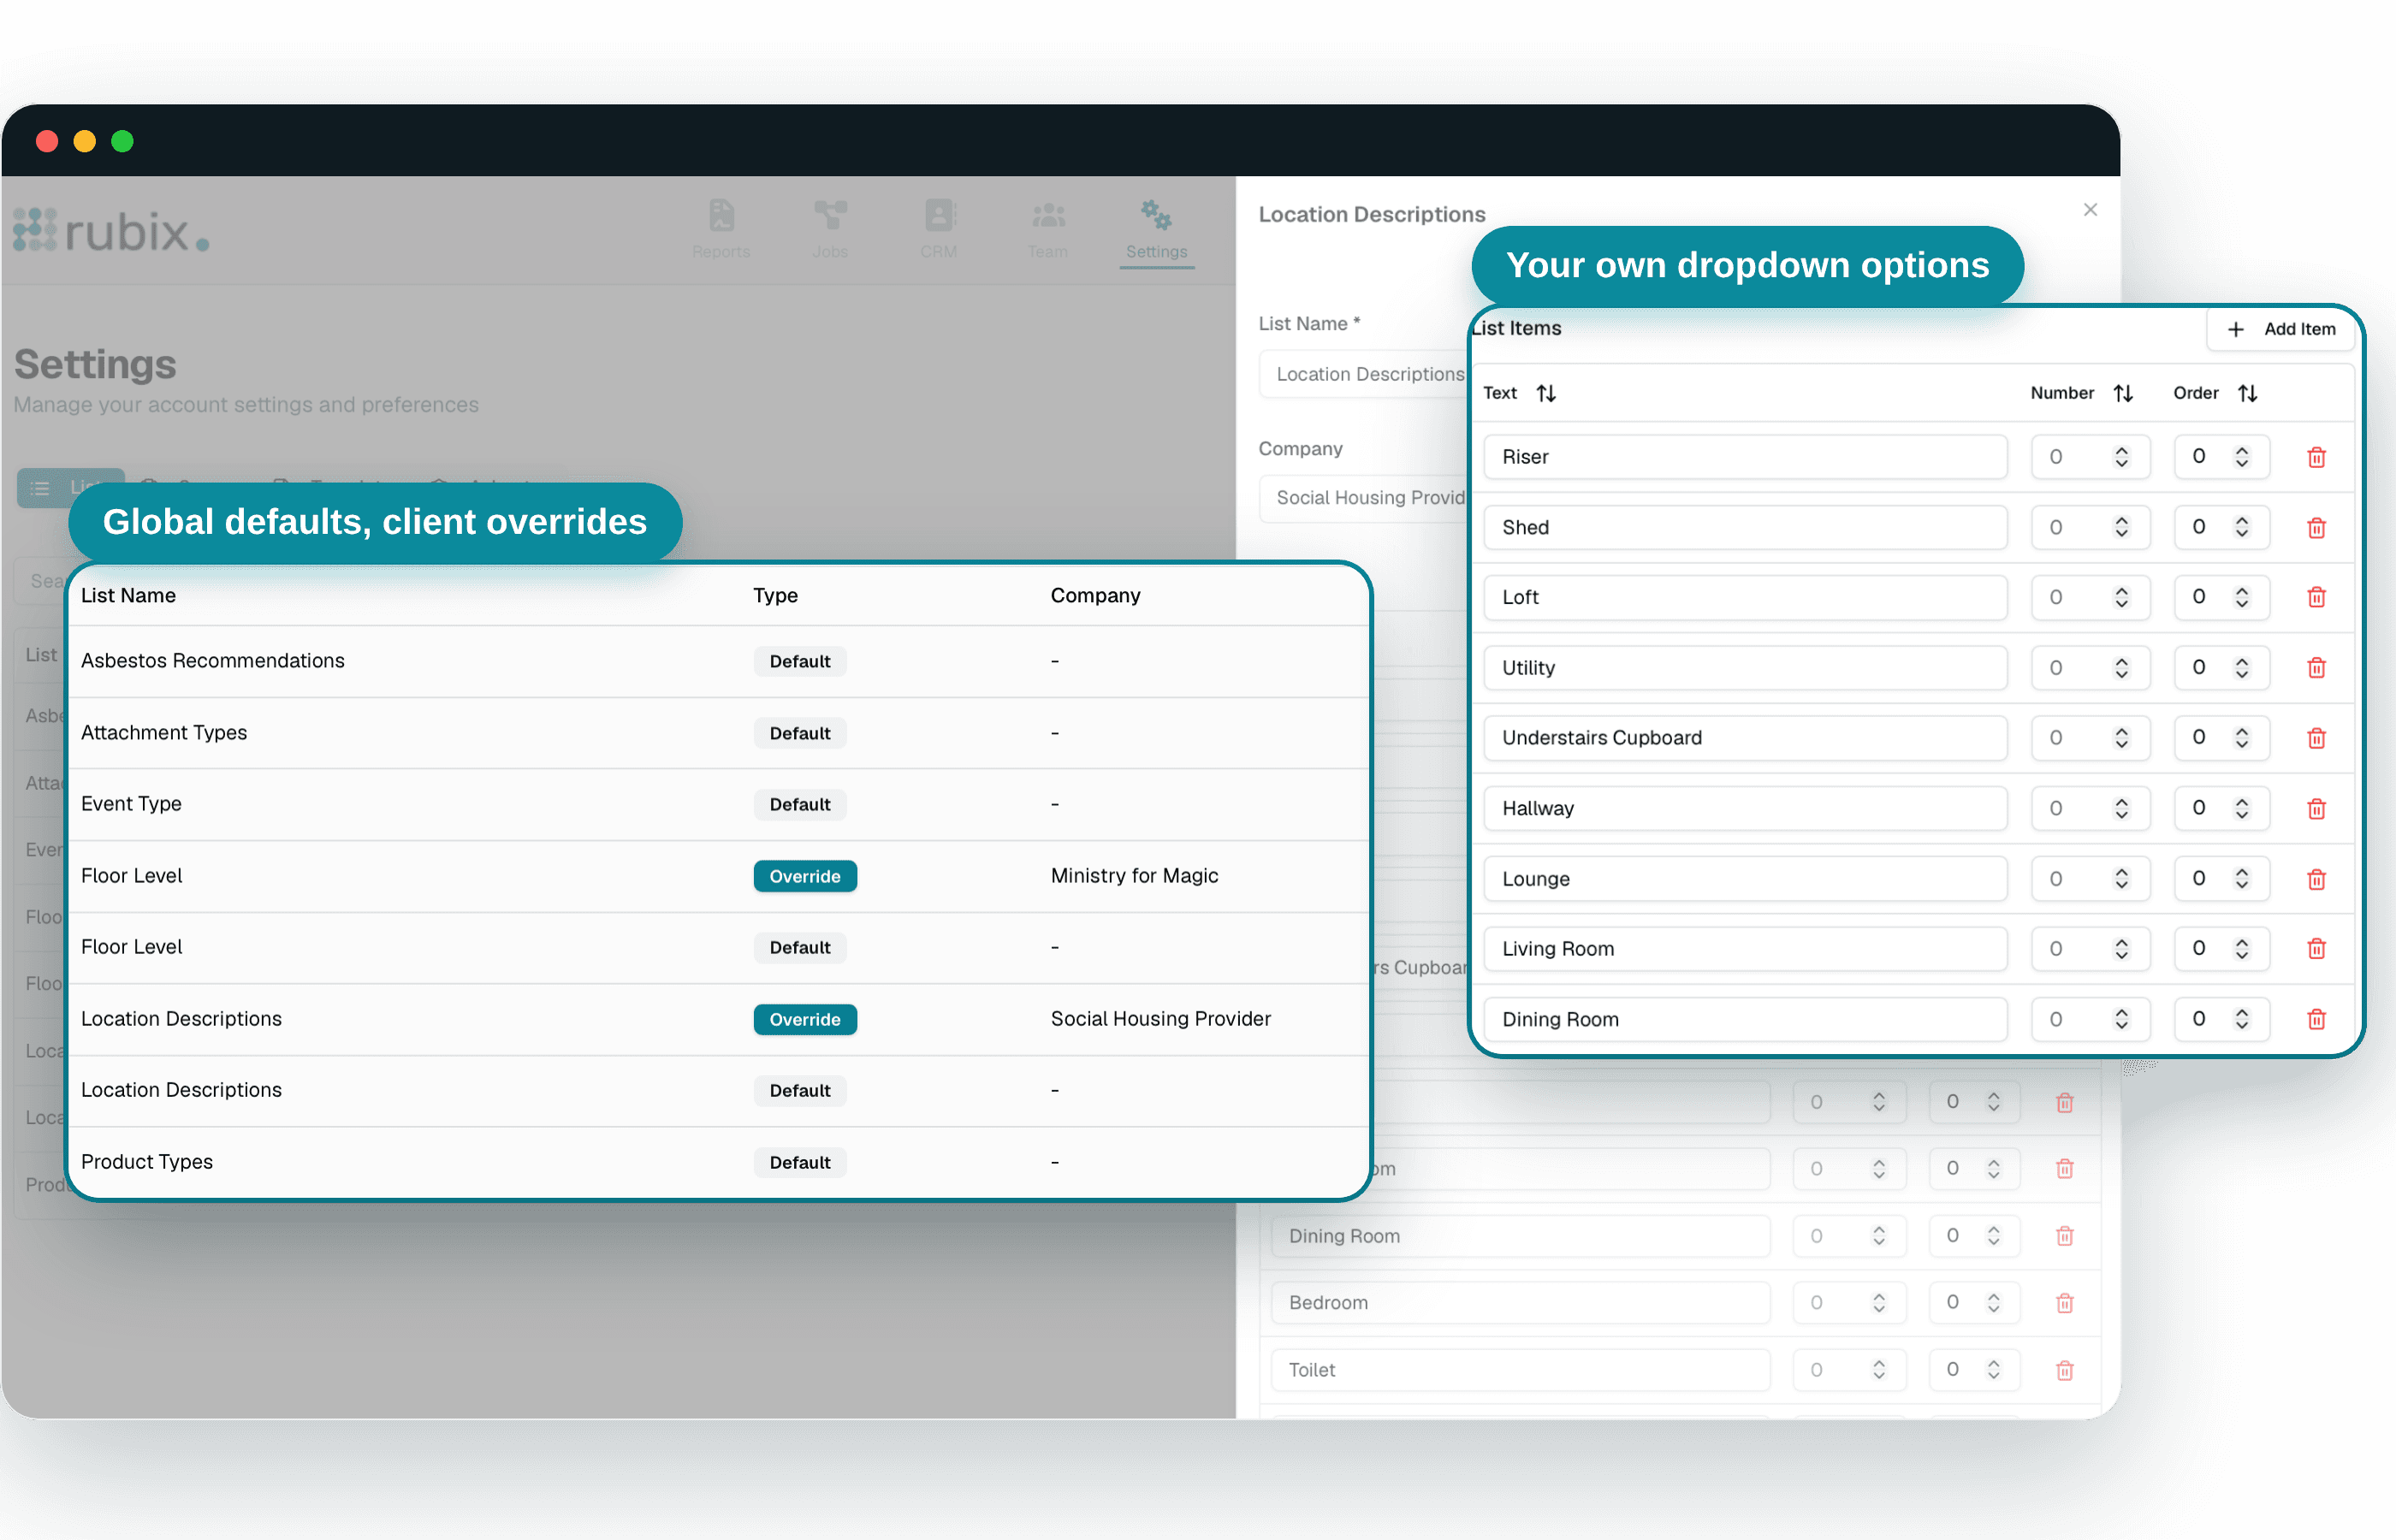Adjust the Number stepper for Riser
Image resolution: width=2396 pixels, height=1540 pixels.
(x=2121, y=457)
